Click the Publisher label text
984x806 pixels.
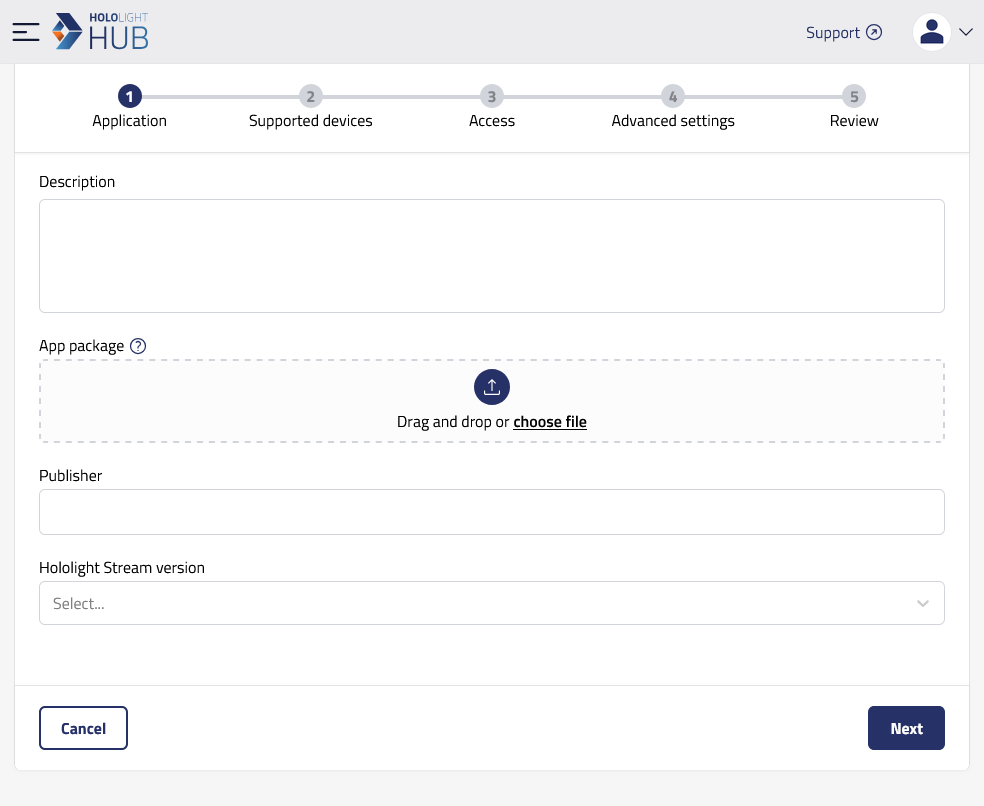pos(70,476)
